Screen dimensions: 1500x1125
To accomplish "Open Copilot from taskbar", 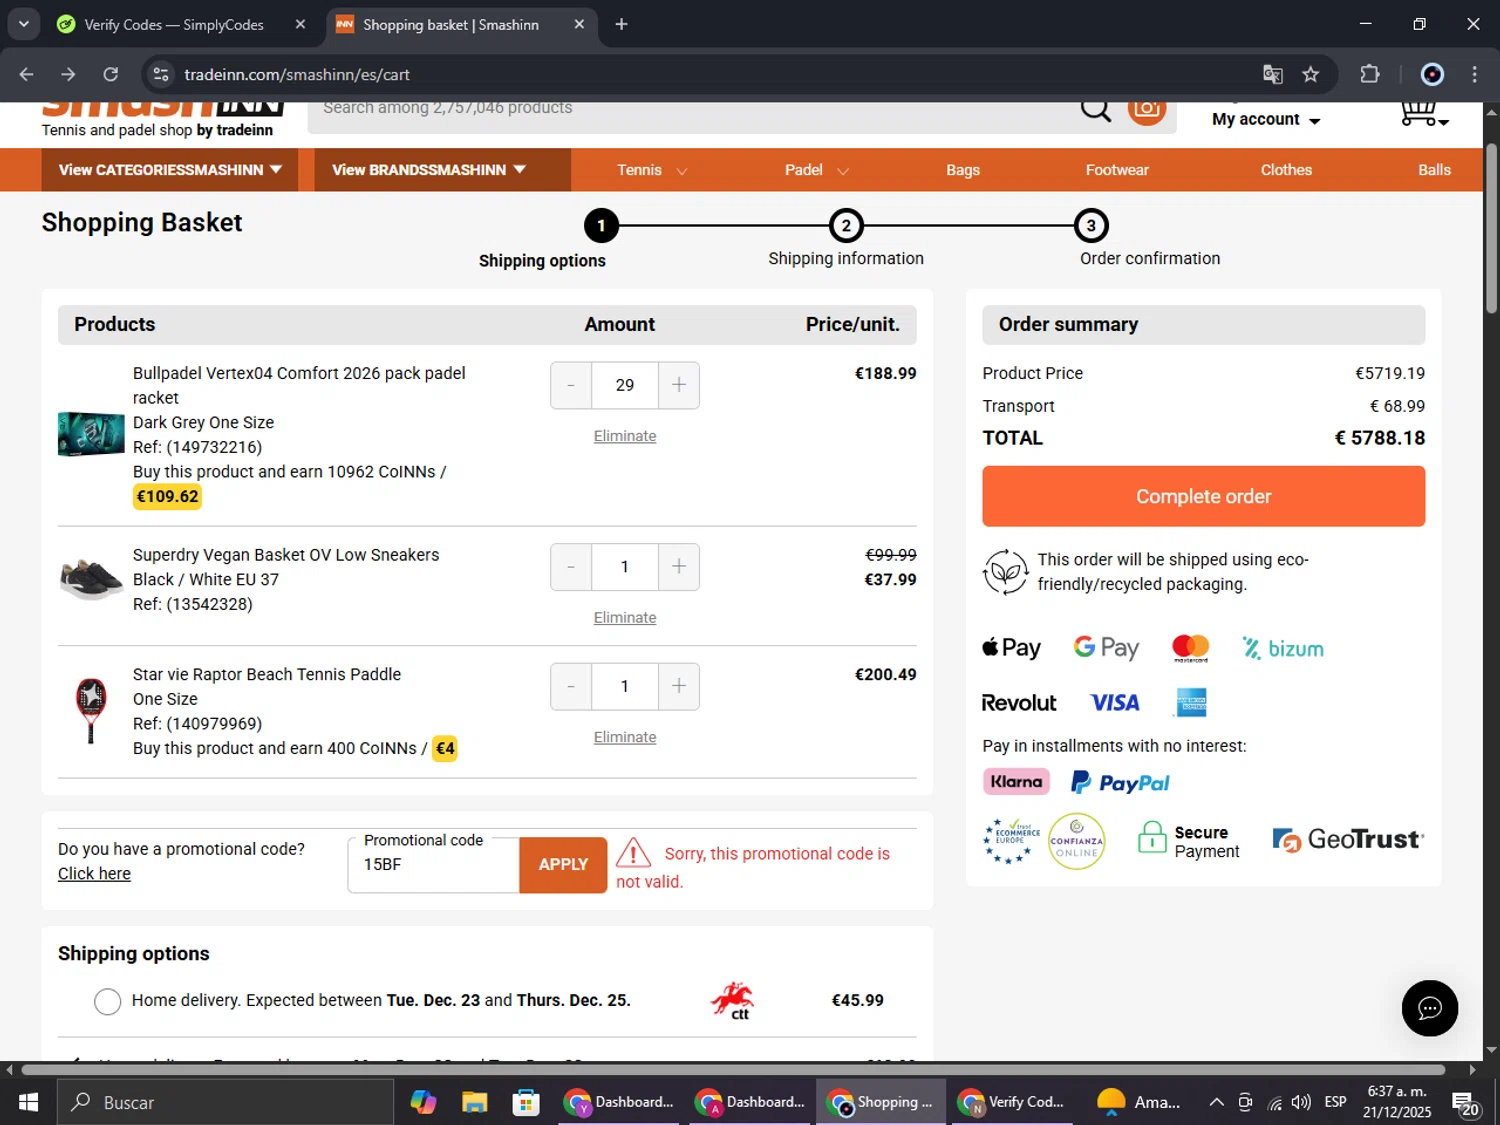I will tap(423, 1102).
